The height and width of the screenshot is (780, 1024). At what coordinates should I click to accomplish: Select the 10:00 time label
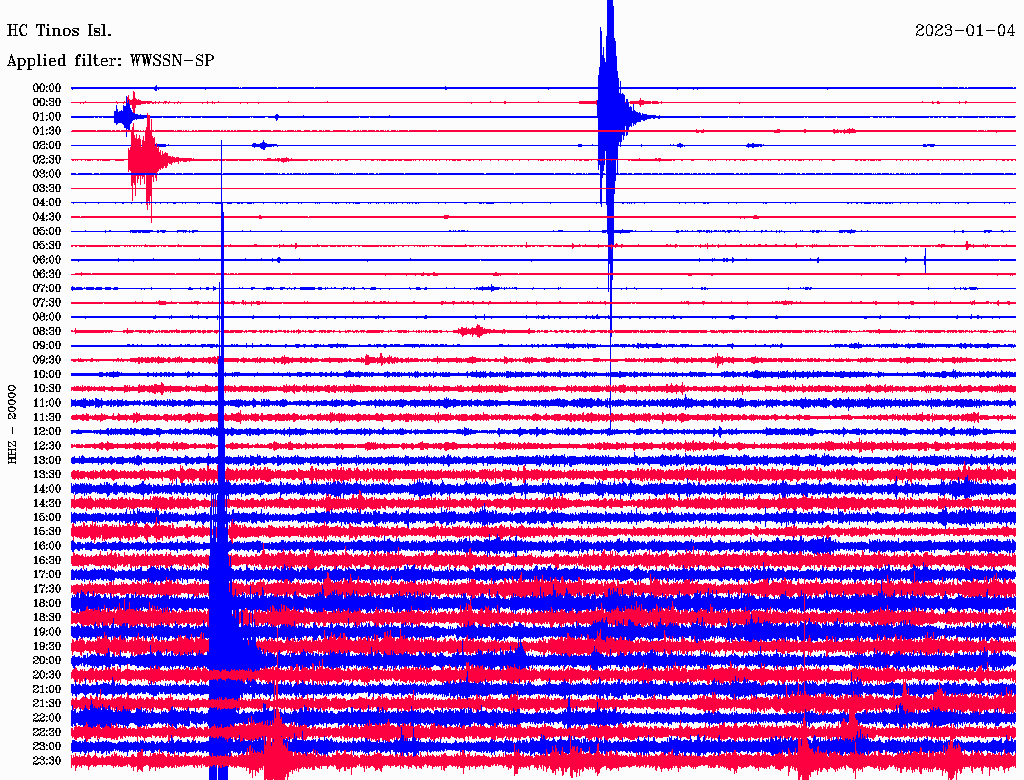click(x=47, y=374)
